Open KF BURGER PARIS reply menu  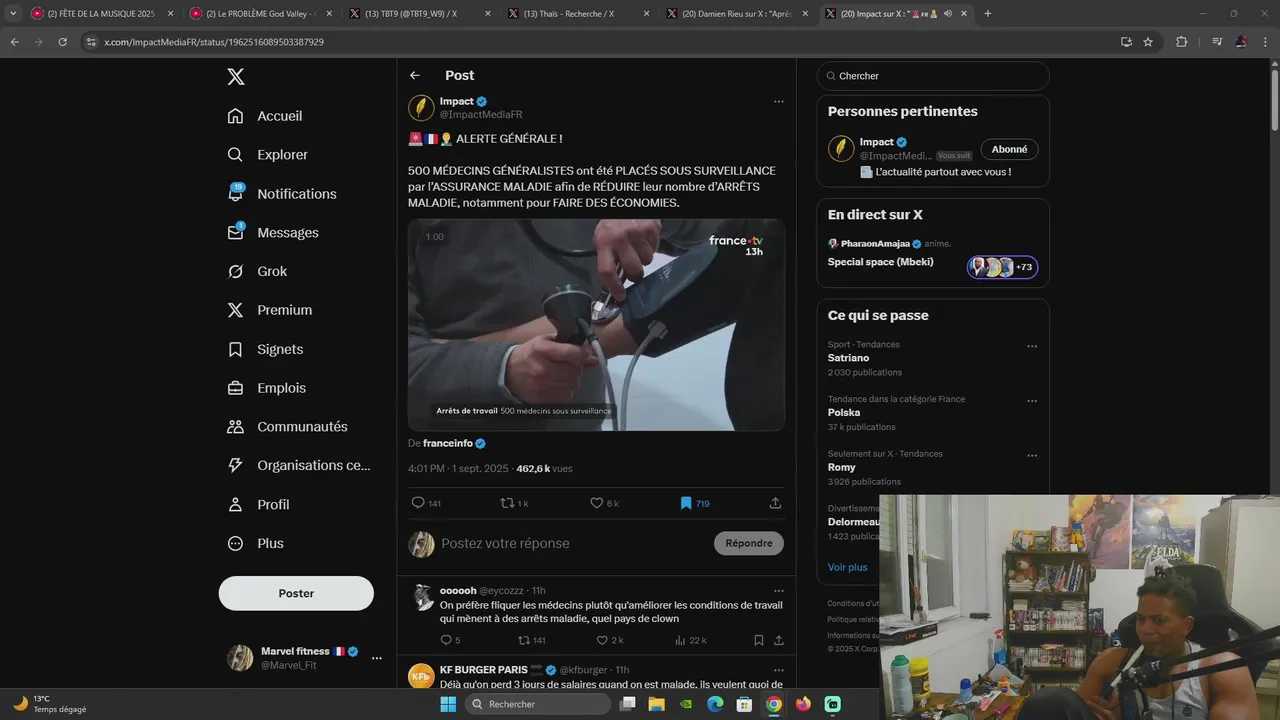(x=778, y=670)
